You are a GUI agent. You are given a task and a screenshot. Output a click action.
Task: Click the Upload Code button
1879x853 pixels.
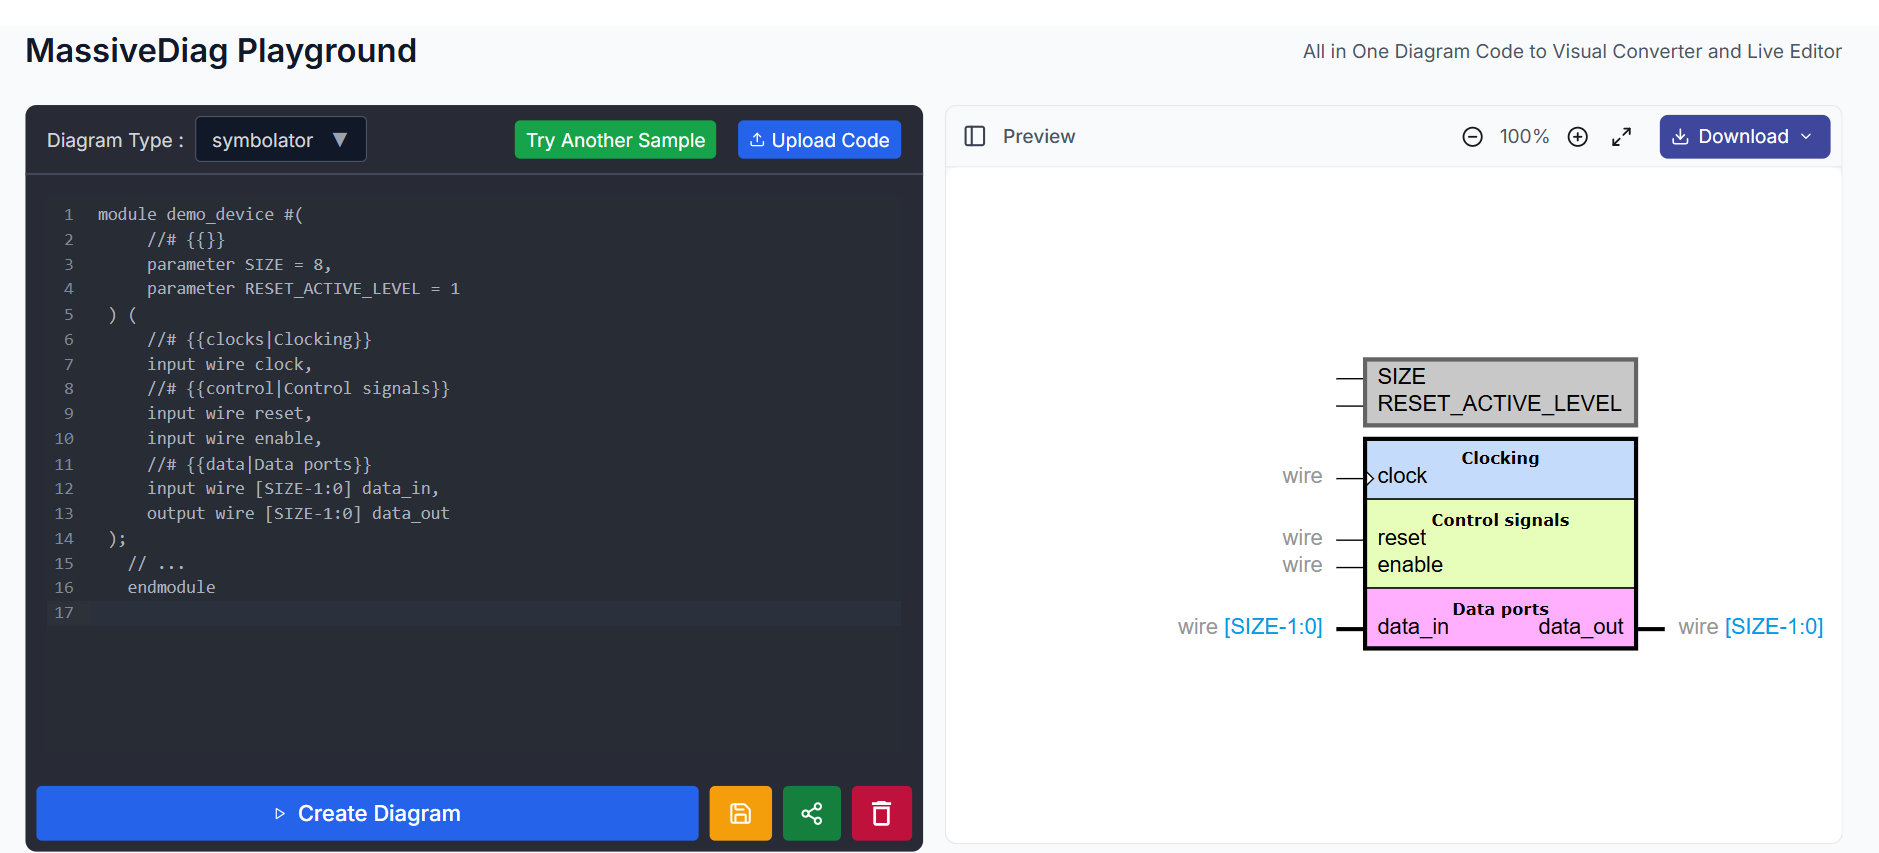coord(819,140)
